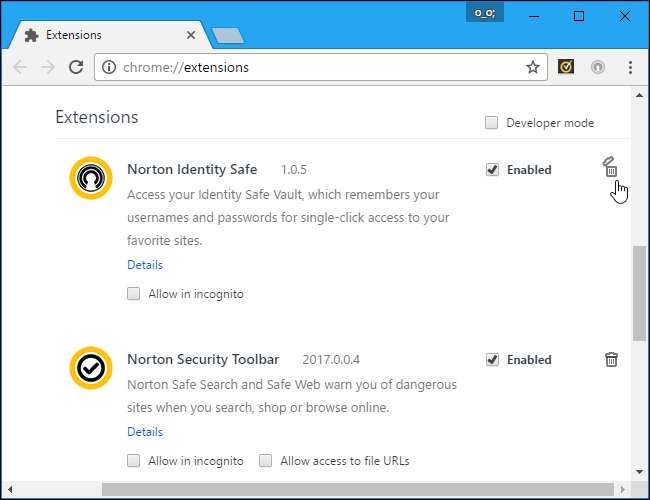Open Details link for Norton Identity Safe
The width and height of the screenshot is (650, 500).
point(145,265)
